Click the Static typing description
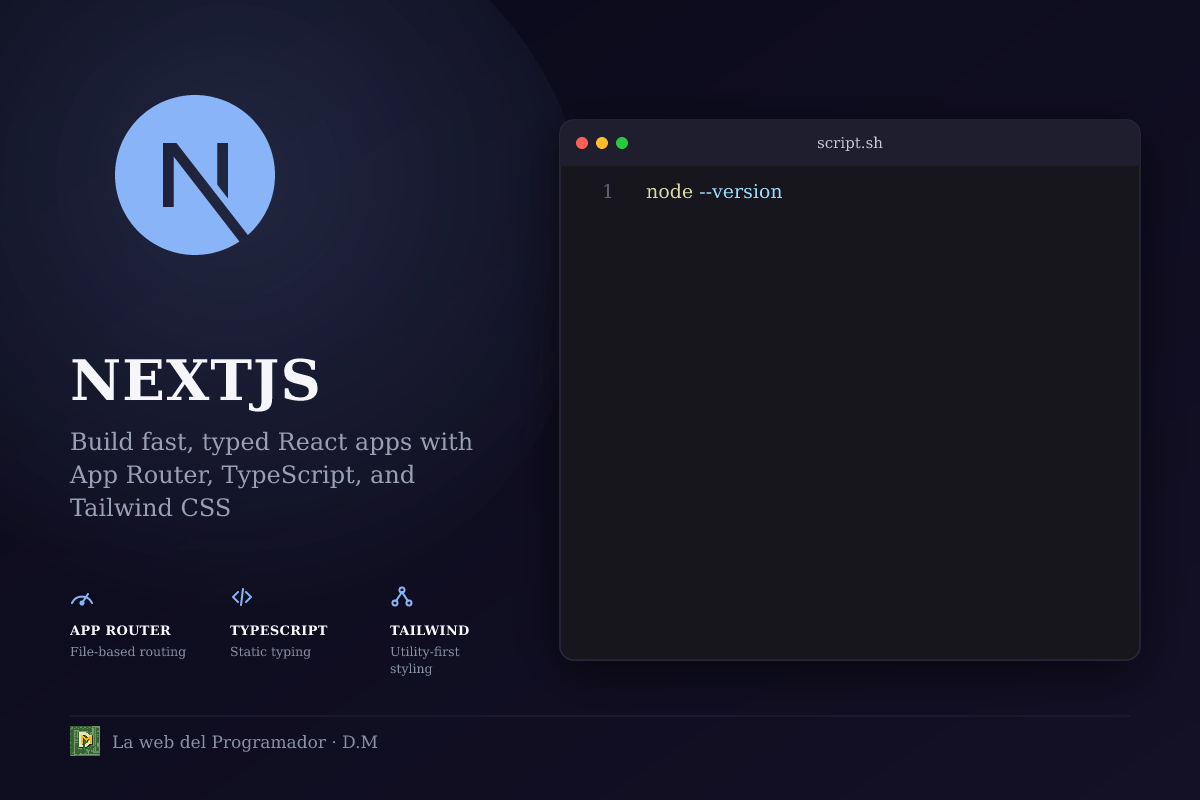The image size is (1200, 800). pos(270,652)
